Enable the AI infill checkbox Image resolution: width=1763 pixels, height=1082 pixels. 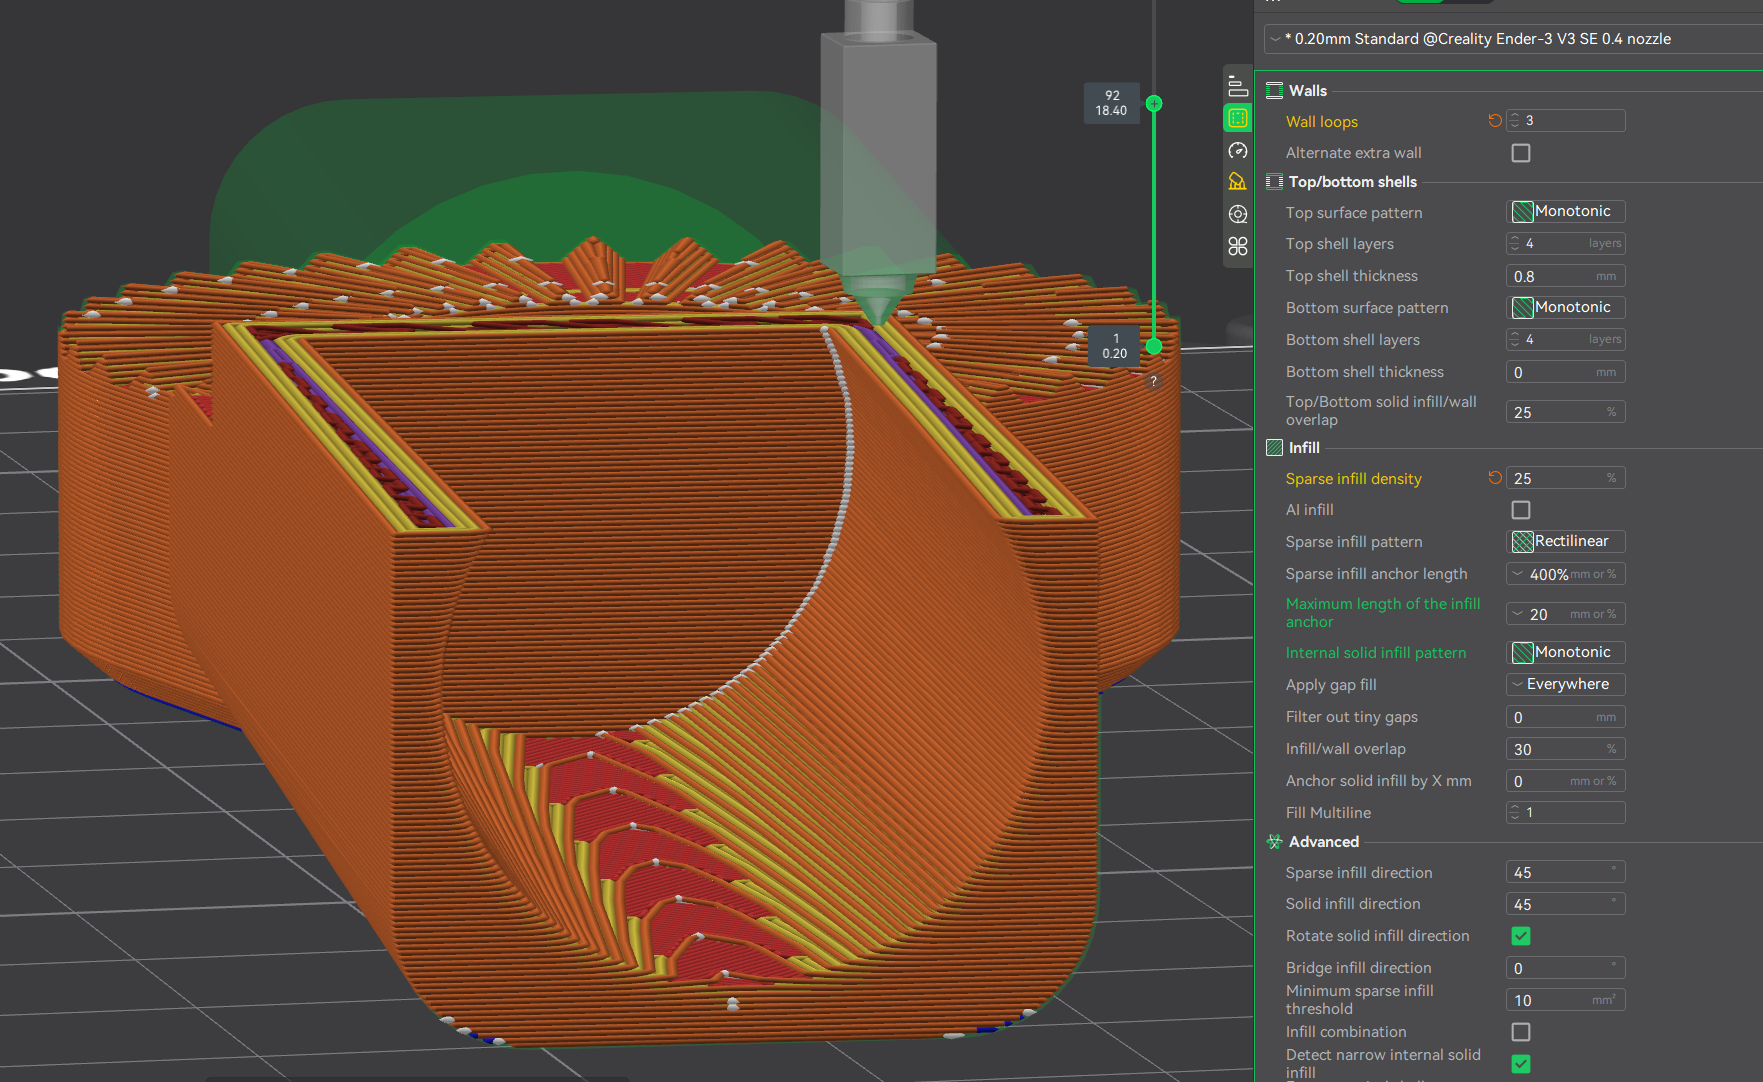tap(1520, 510)
